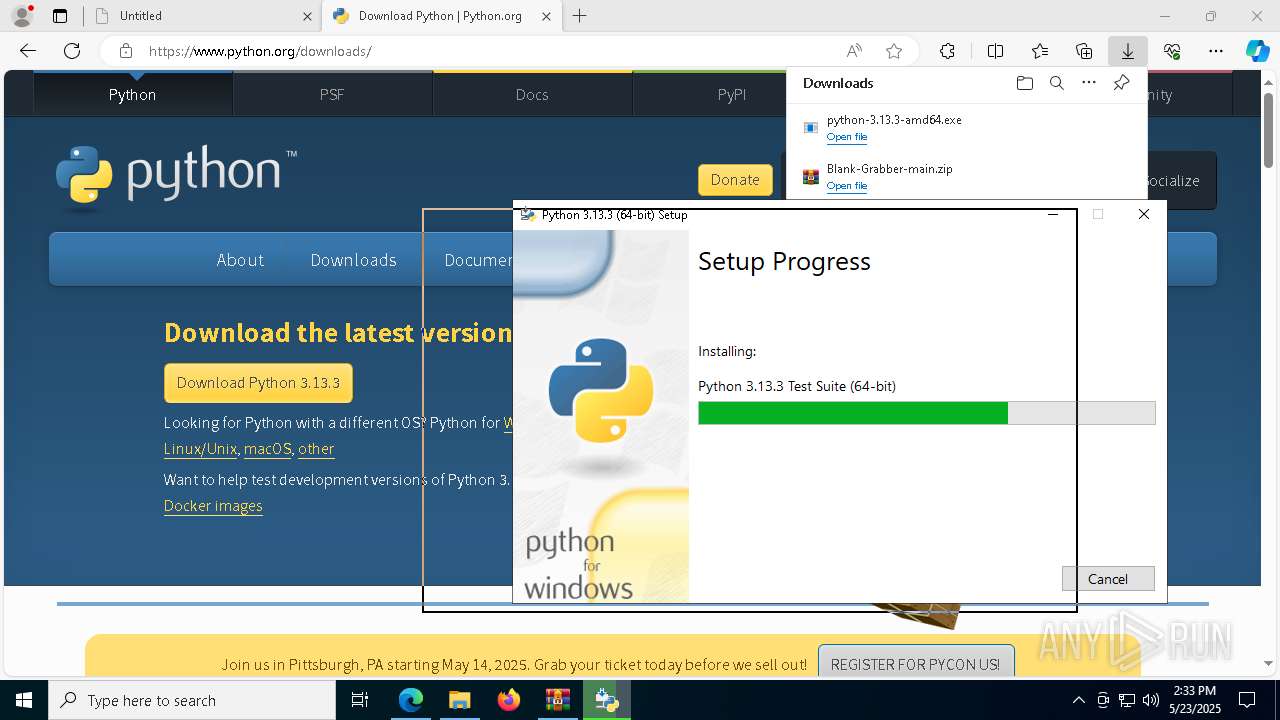This screenshot has height=720, width=1280.
Task: Launch the Copilot sidebar icon
Action: 1257,51
